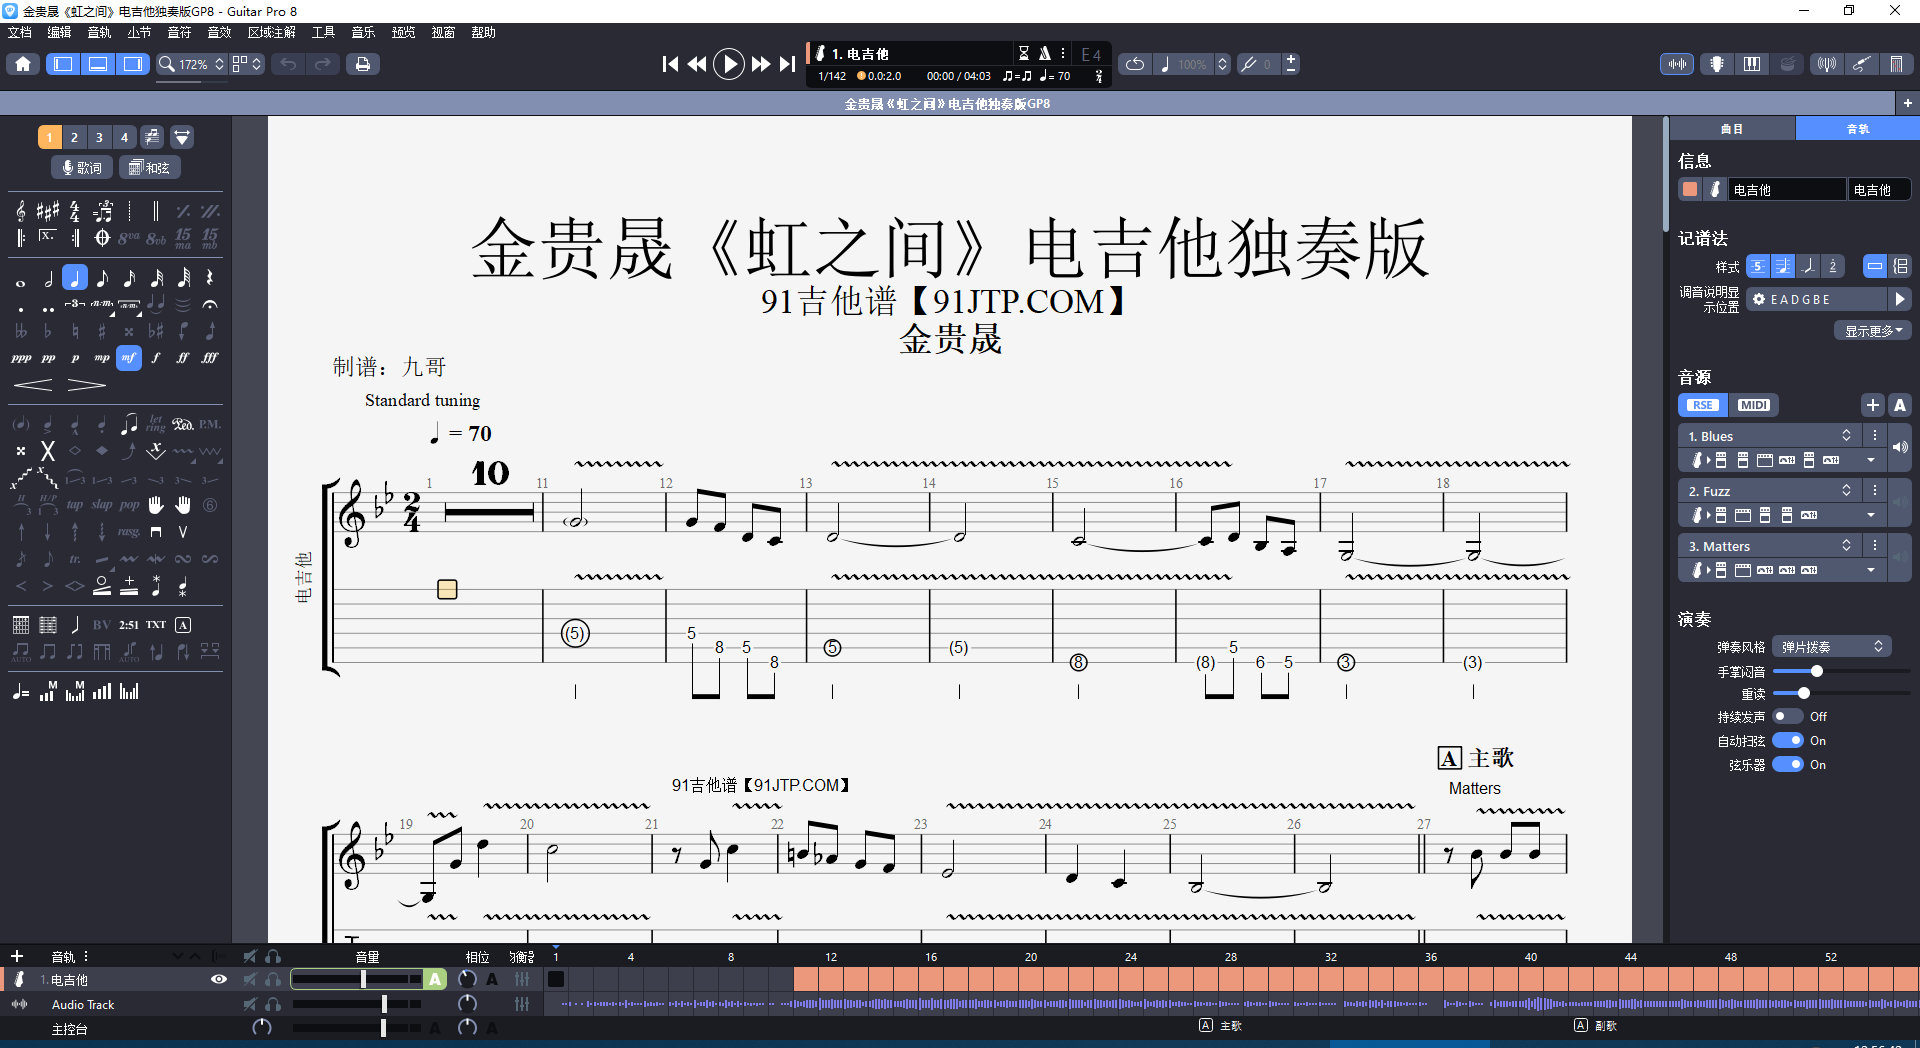
Task: Click the chords (和弦) button
Action: coord(150,167)
